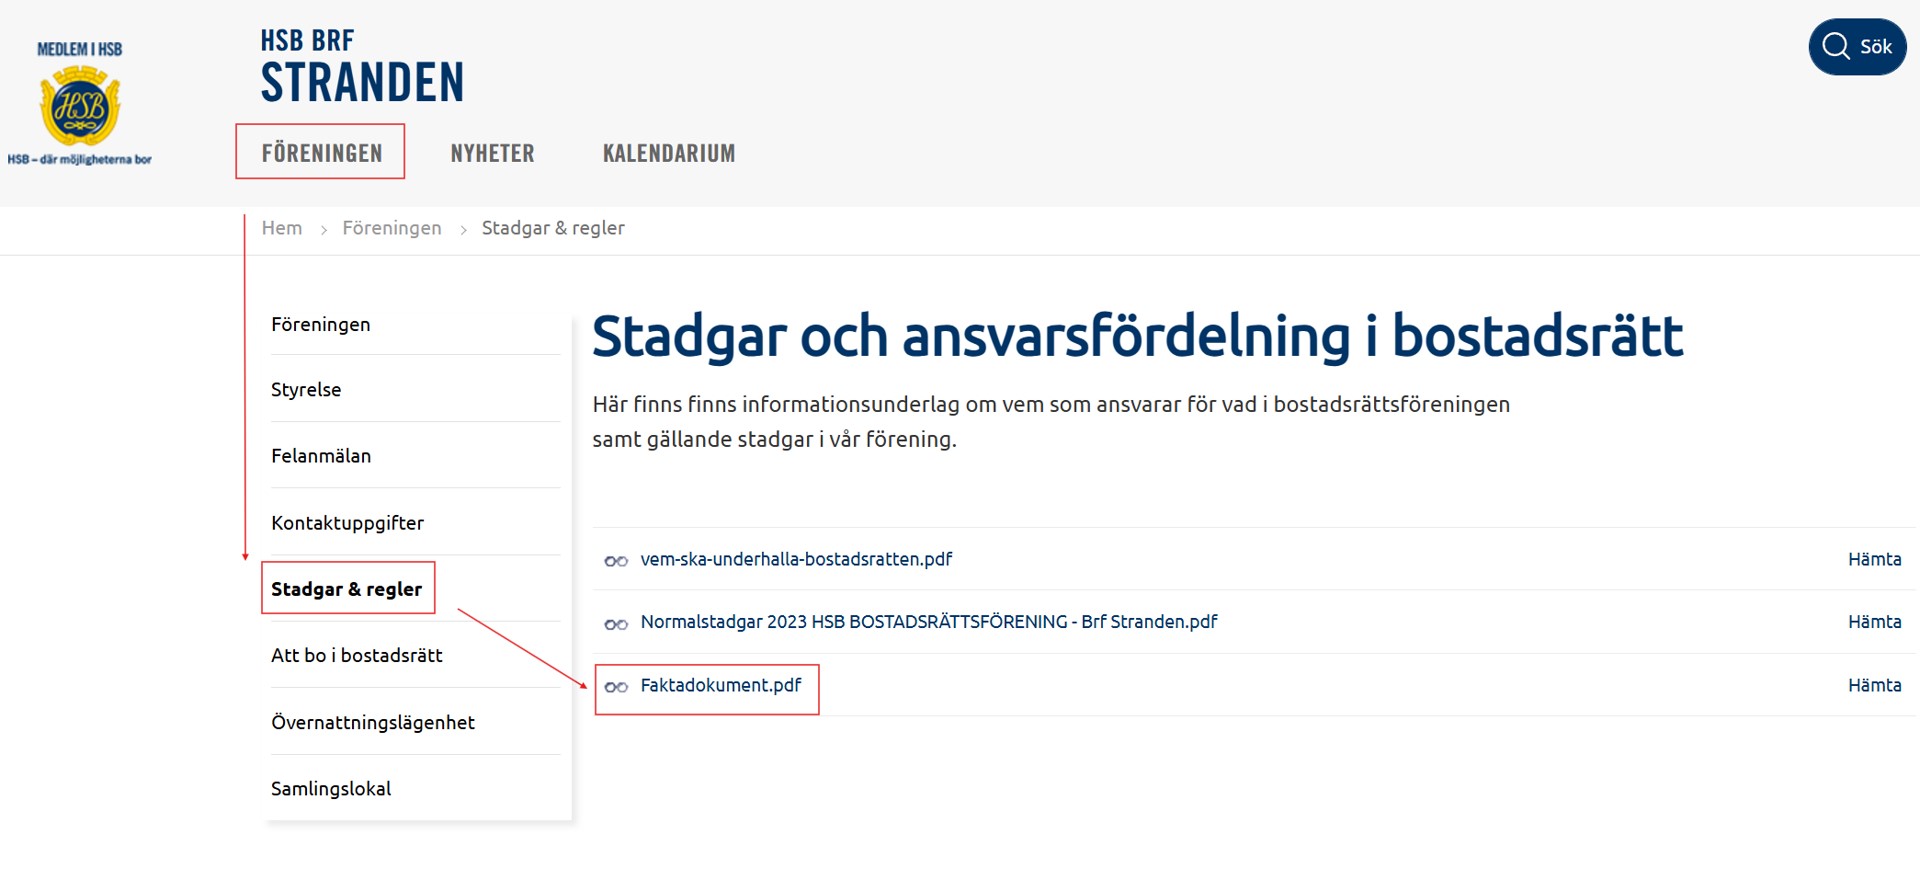
Task: Click link icon beside vem-ska-underhalla-bostadsratten.pdf
Action: 616,561
